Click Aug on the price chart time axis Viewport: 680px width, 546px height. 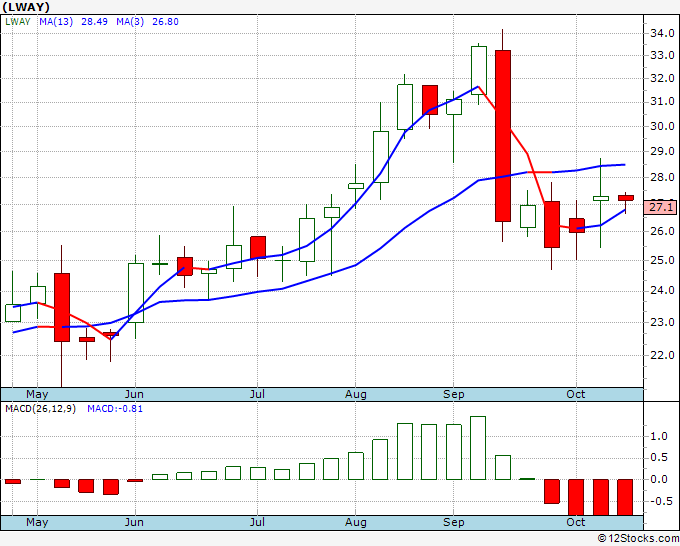356,395
